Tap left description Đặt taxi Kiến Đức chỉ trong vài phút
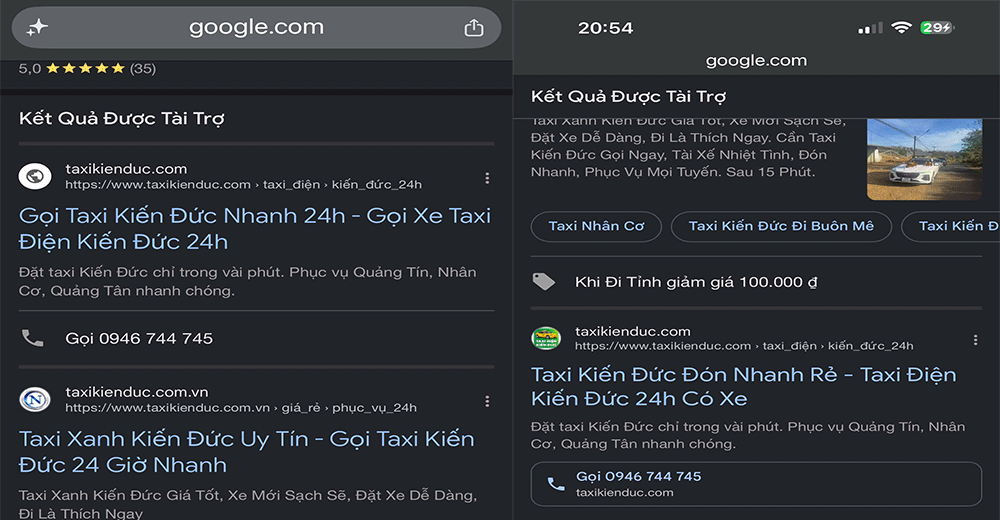The width and height of the screenshot is (1000, 520). click(x=247, y=281)
